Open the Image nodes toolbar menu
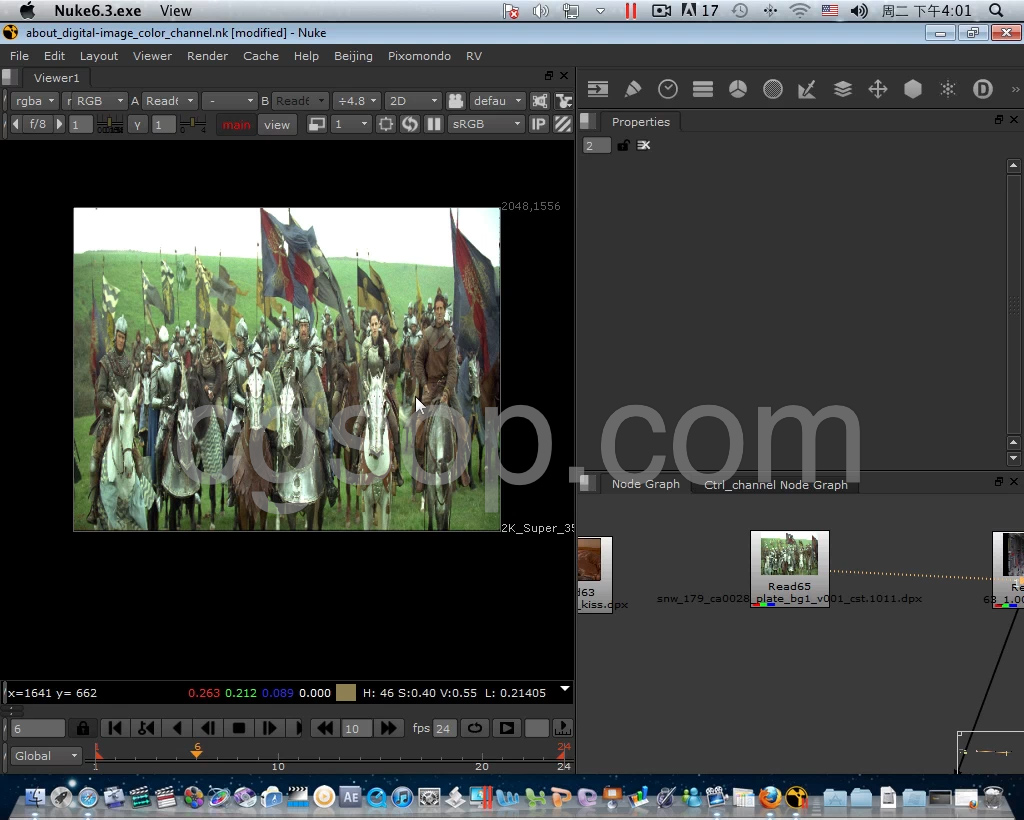This screenshot has height=820, width=1024. (x=598, y=89)
